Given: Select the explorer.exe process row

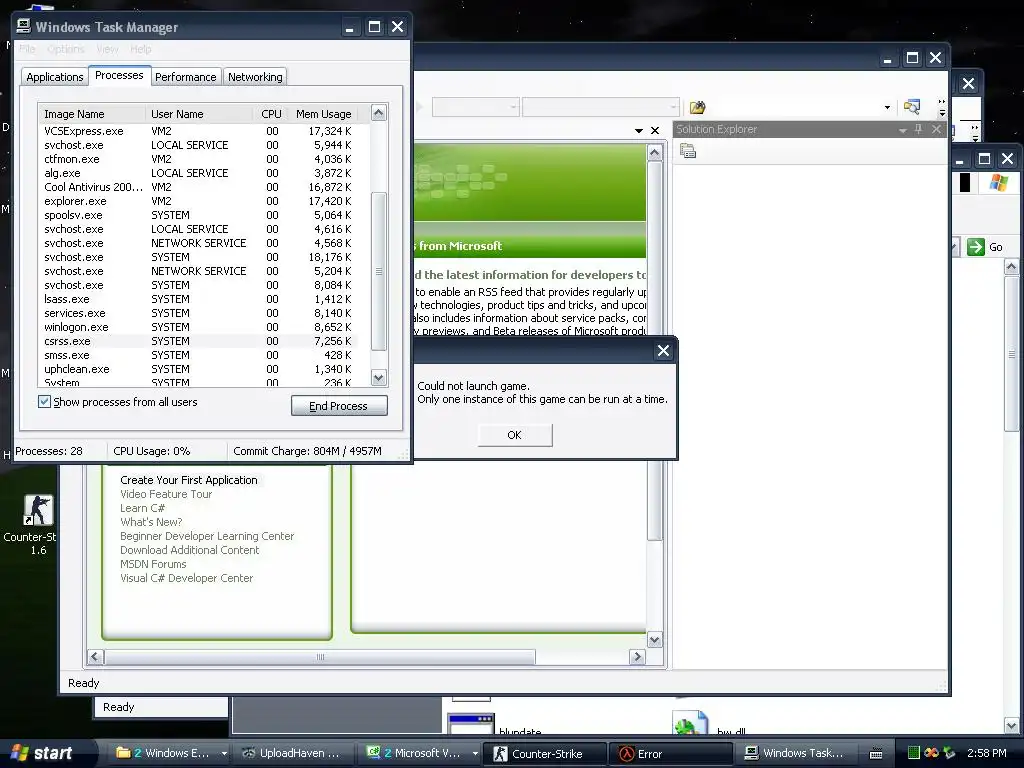Looking at the screenshot, I should [x=199, y=201].
